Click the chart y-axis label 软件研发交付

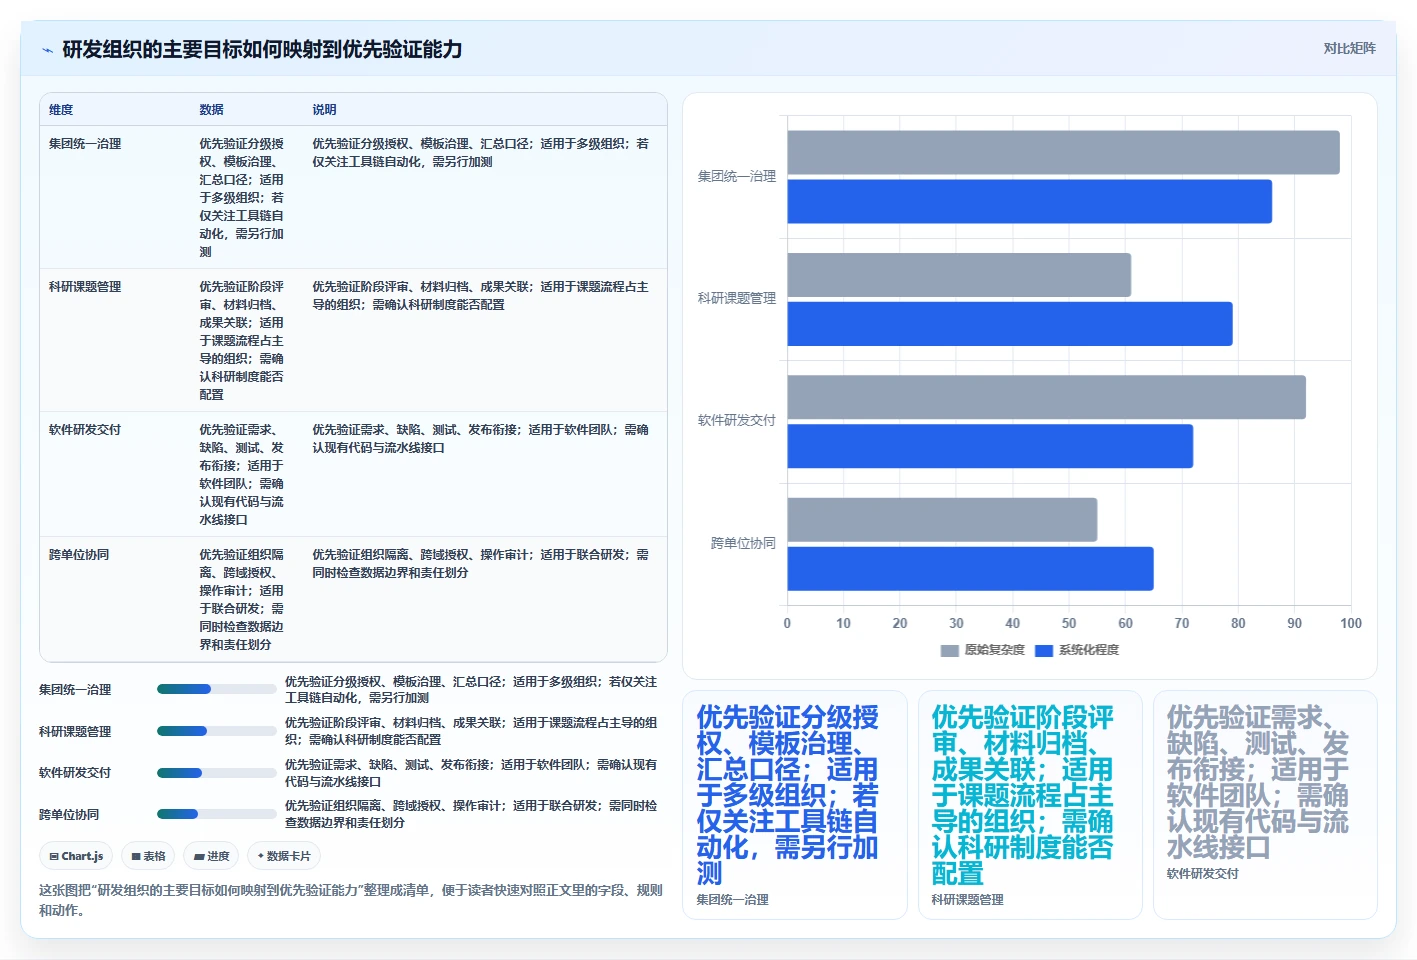pyautogui.click(x=737, y=420)
